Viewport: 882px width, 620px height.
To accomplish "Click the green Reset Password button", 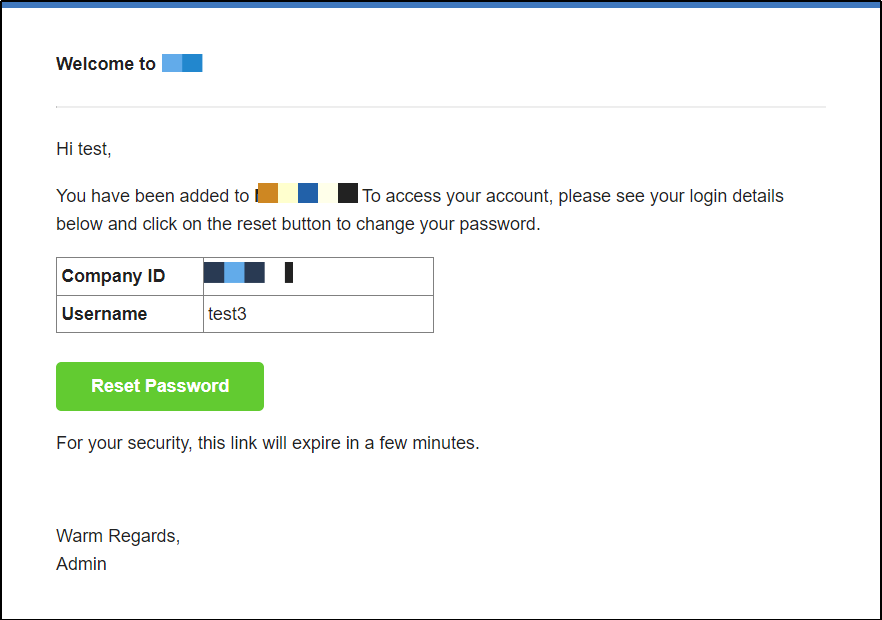I will coord(160,386).
